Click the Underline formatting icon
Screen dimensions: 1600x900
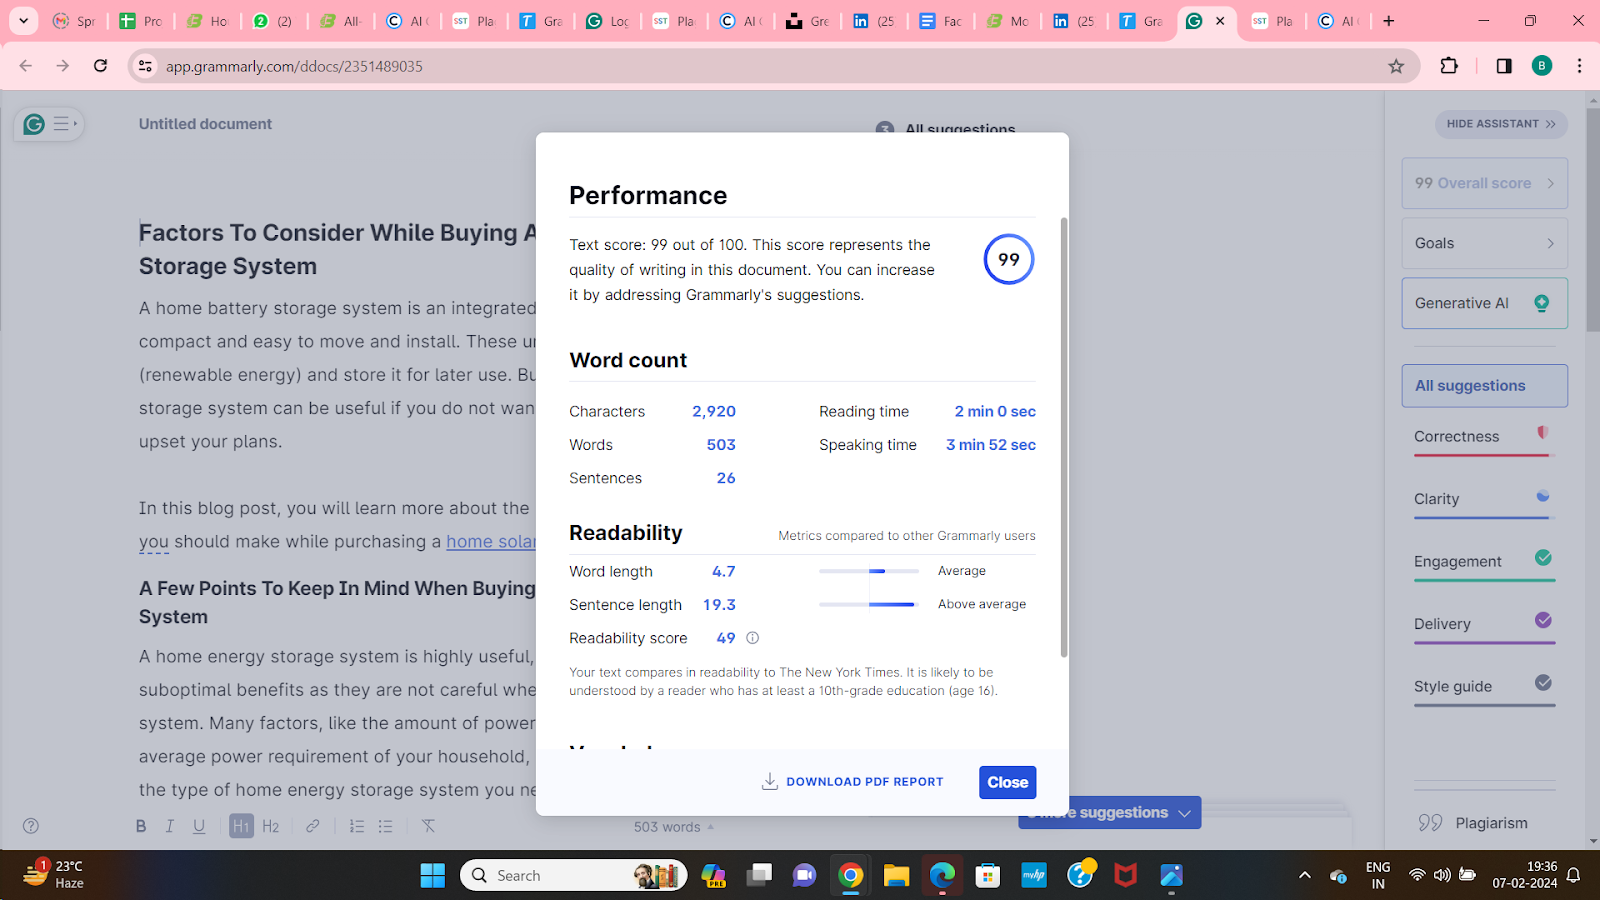click(199, 826)
